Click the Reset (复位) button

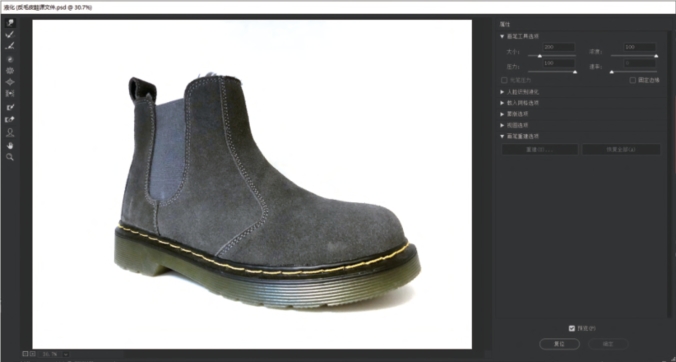(x=559, y=344)
